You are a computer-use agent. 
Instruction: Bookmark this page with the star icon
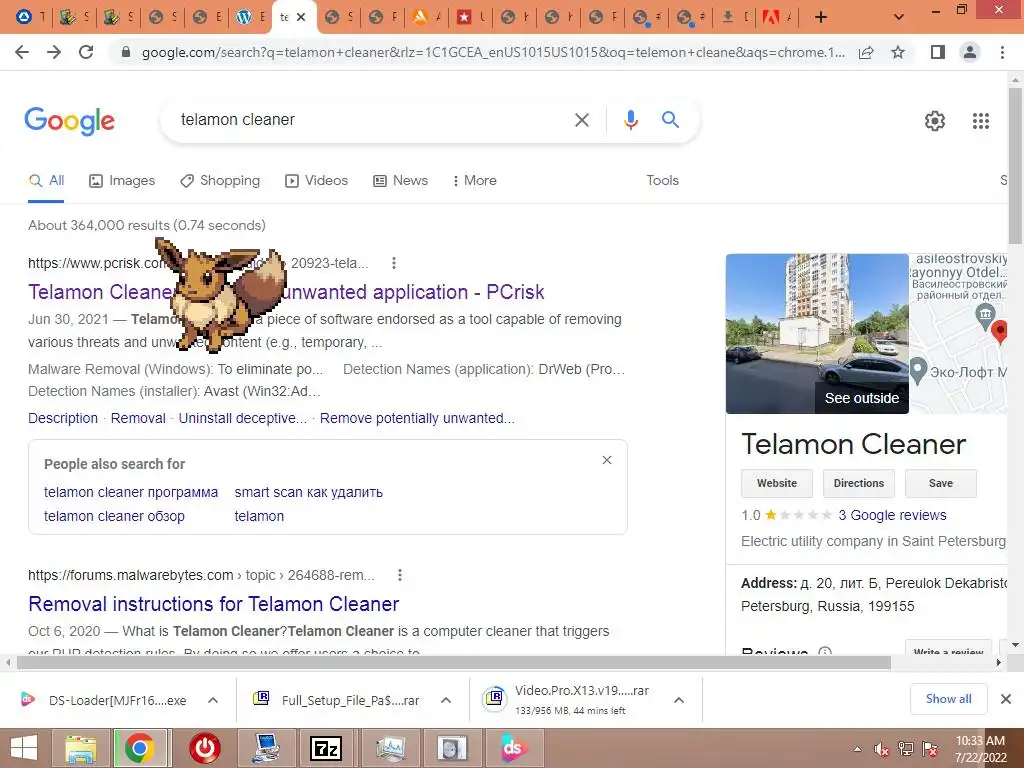(898, 52)
